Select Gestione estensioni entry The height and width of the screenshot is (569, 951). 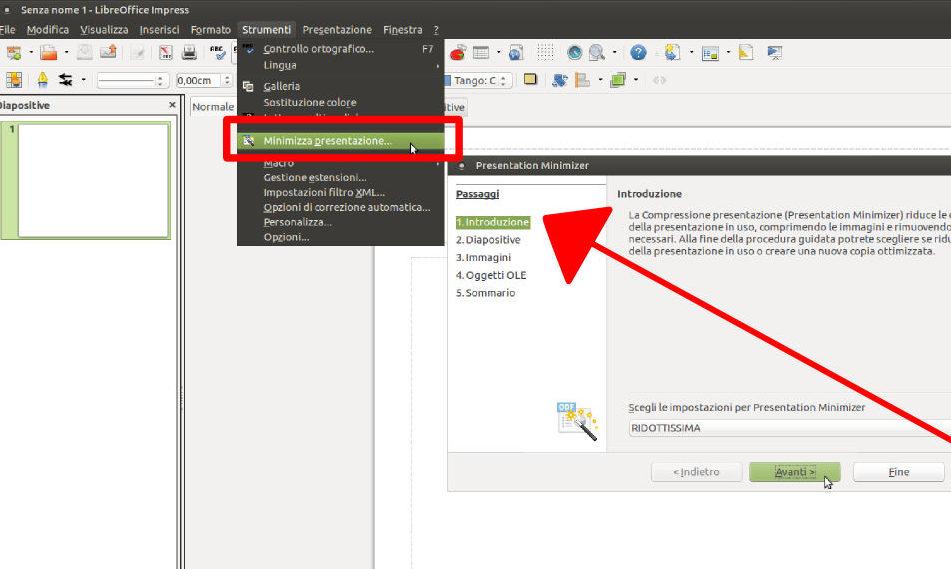click(340, 178)
